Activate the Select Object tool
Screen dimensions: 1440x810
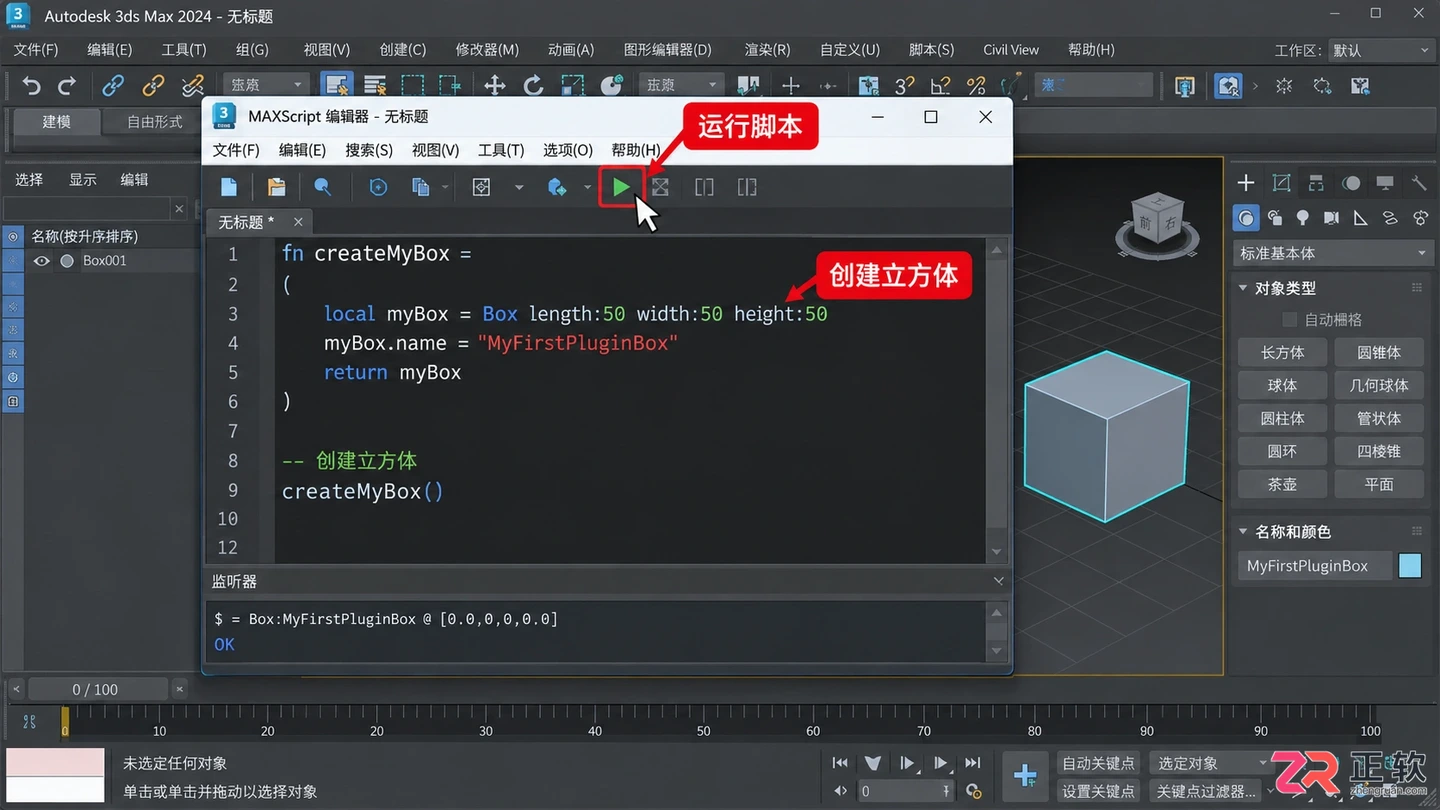tap(337, 86)
